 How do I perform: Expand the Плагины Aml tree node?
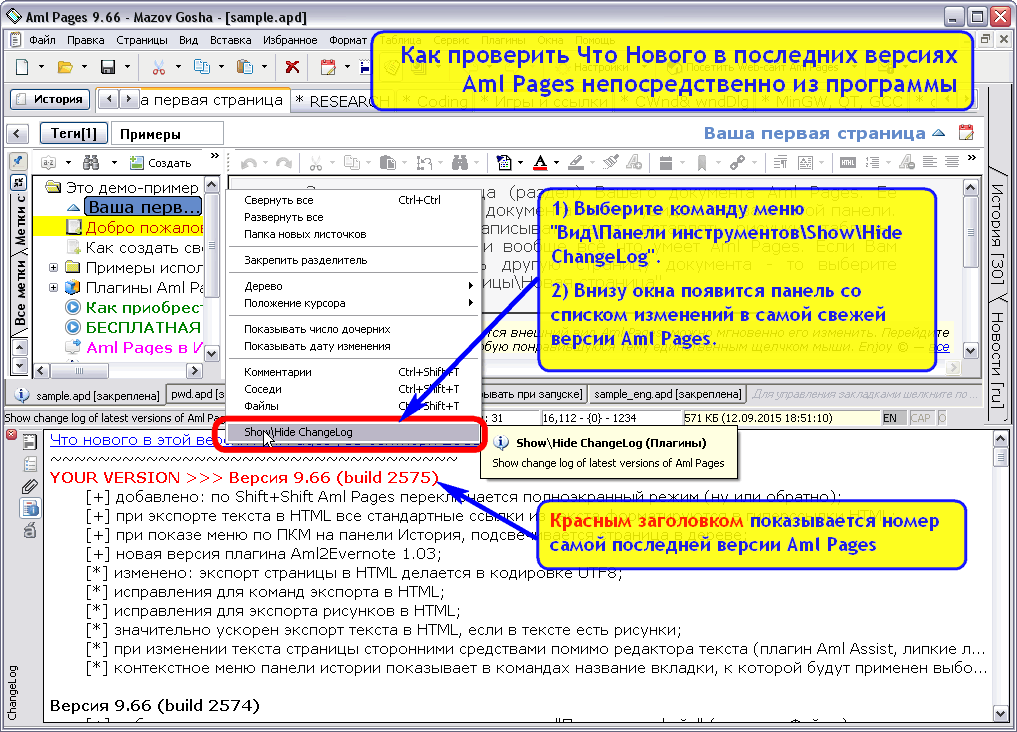click(54, 287)
